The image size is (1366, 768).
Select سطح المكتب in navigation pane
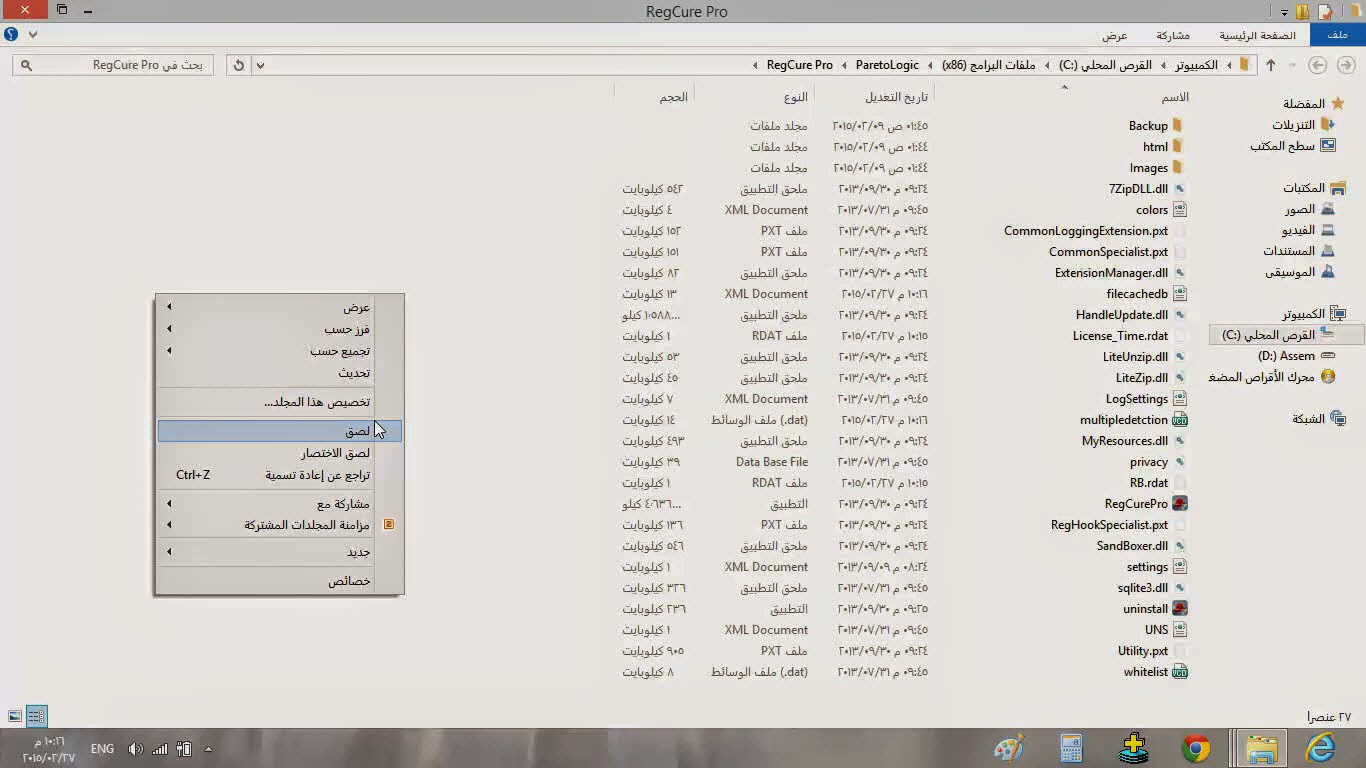[1282, 146]
